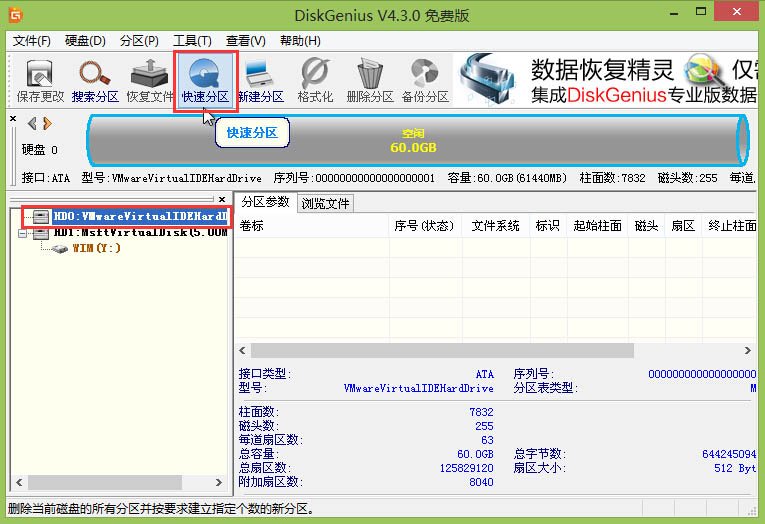Collapse the HD1:MsftVirtualDisk tree node
Viewport: 765px width, 524px height.
tap(23, 232)
